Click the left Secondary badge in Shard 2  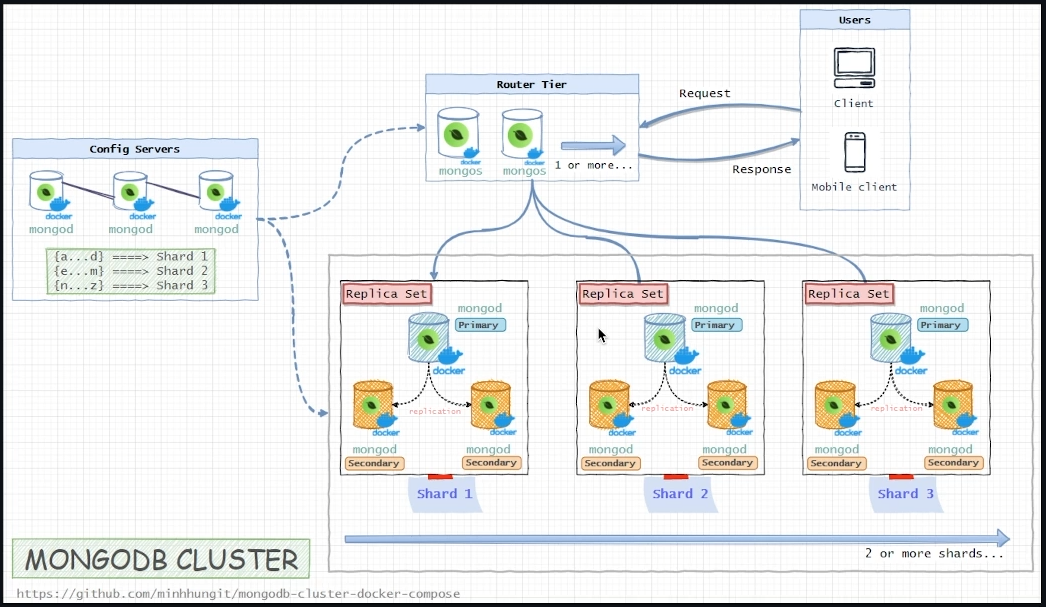pos(610,463)
